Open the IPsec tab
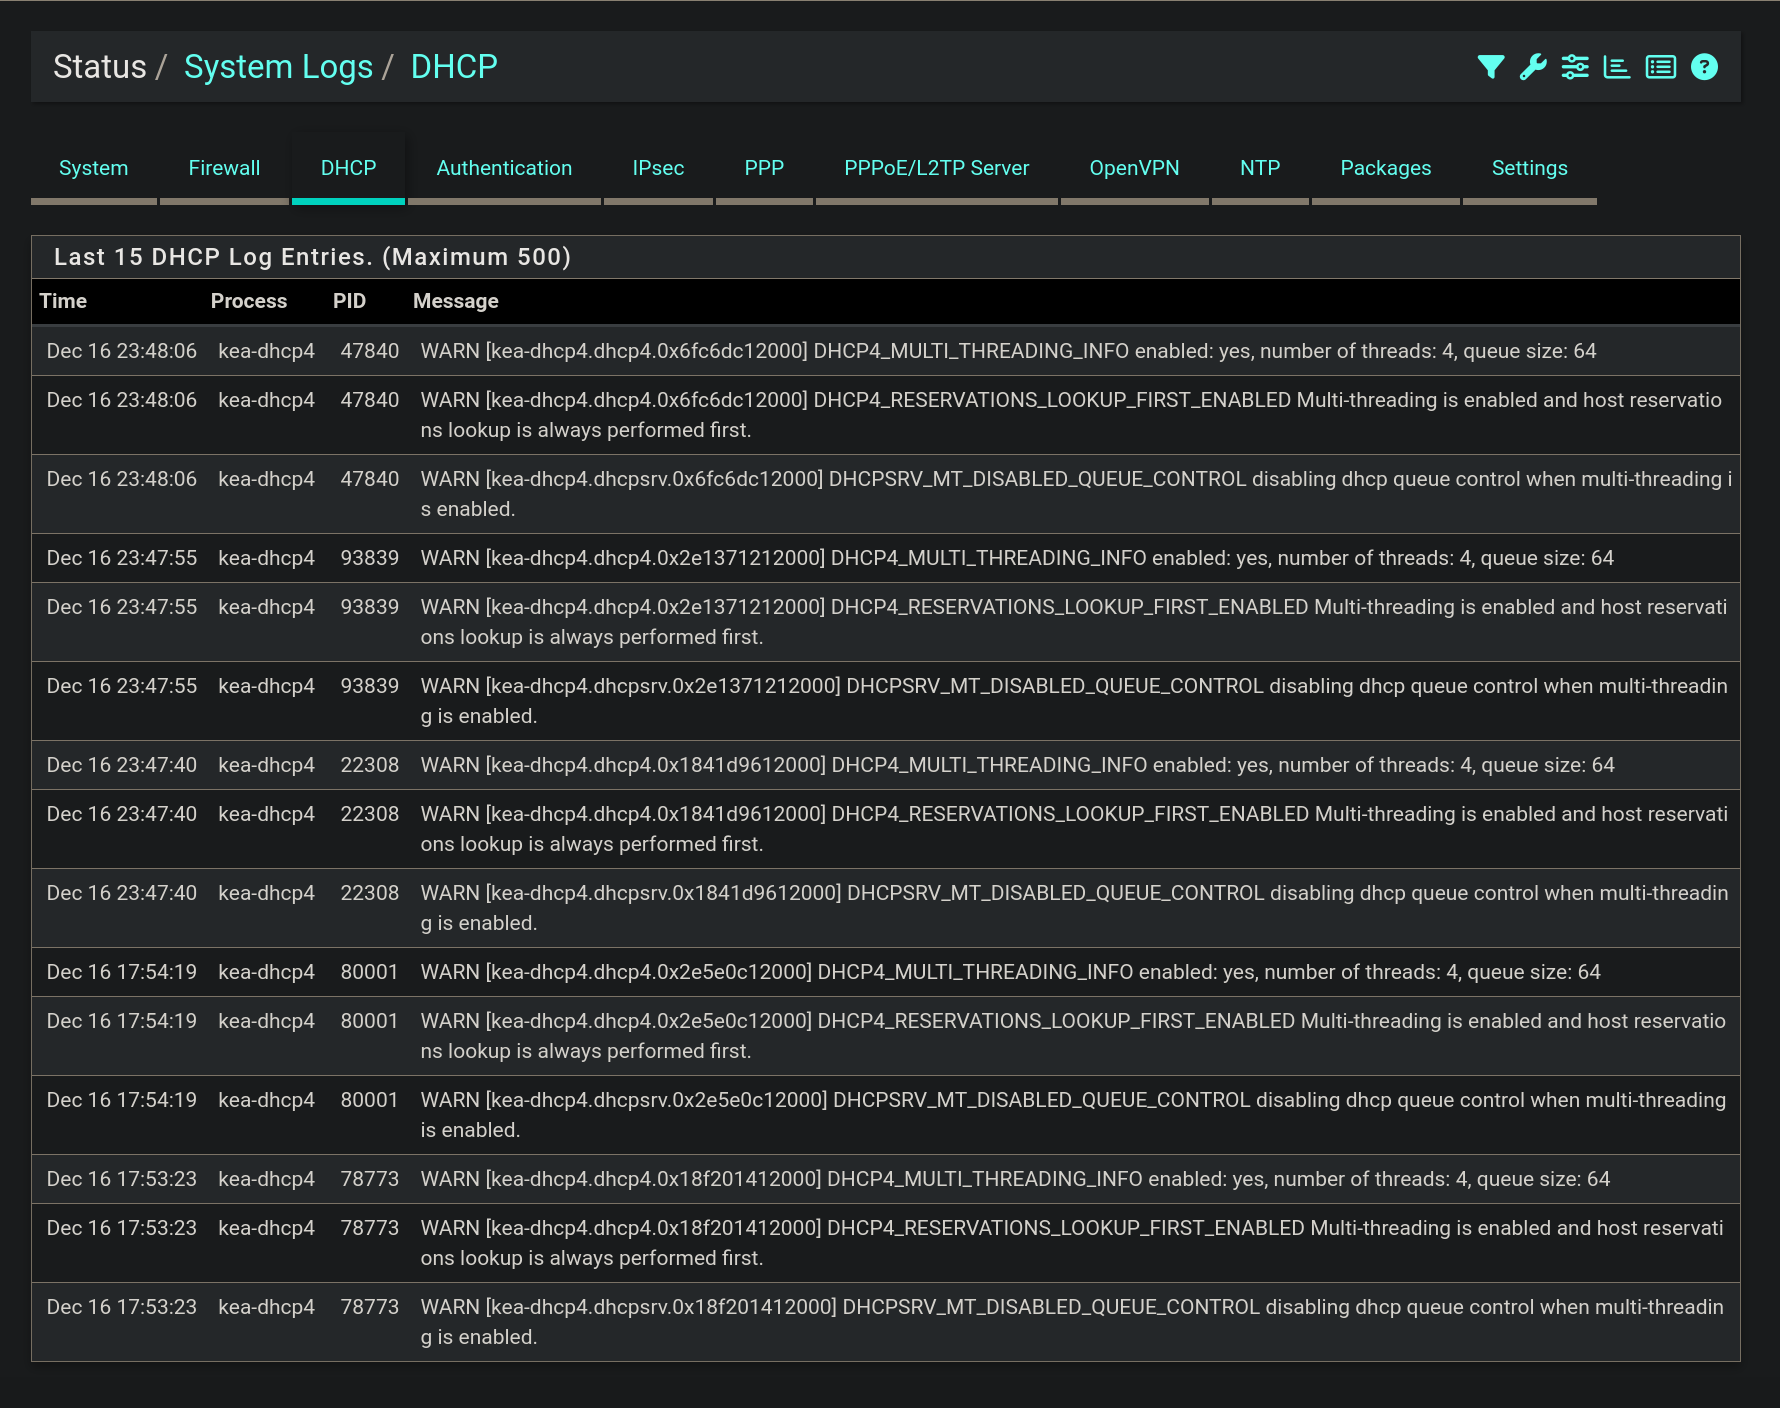The image size is (1780, 1408). point(658,168)
